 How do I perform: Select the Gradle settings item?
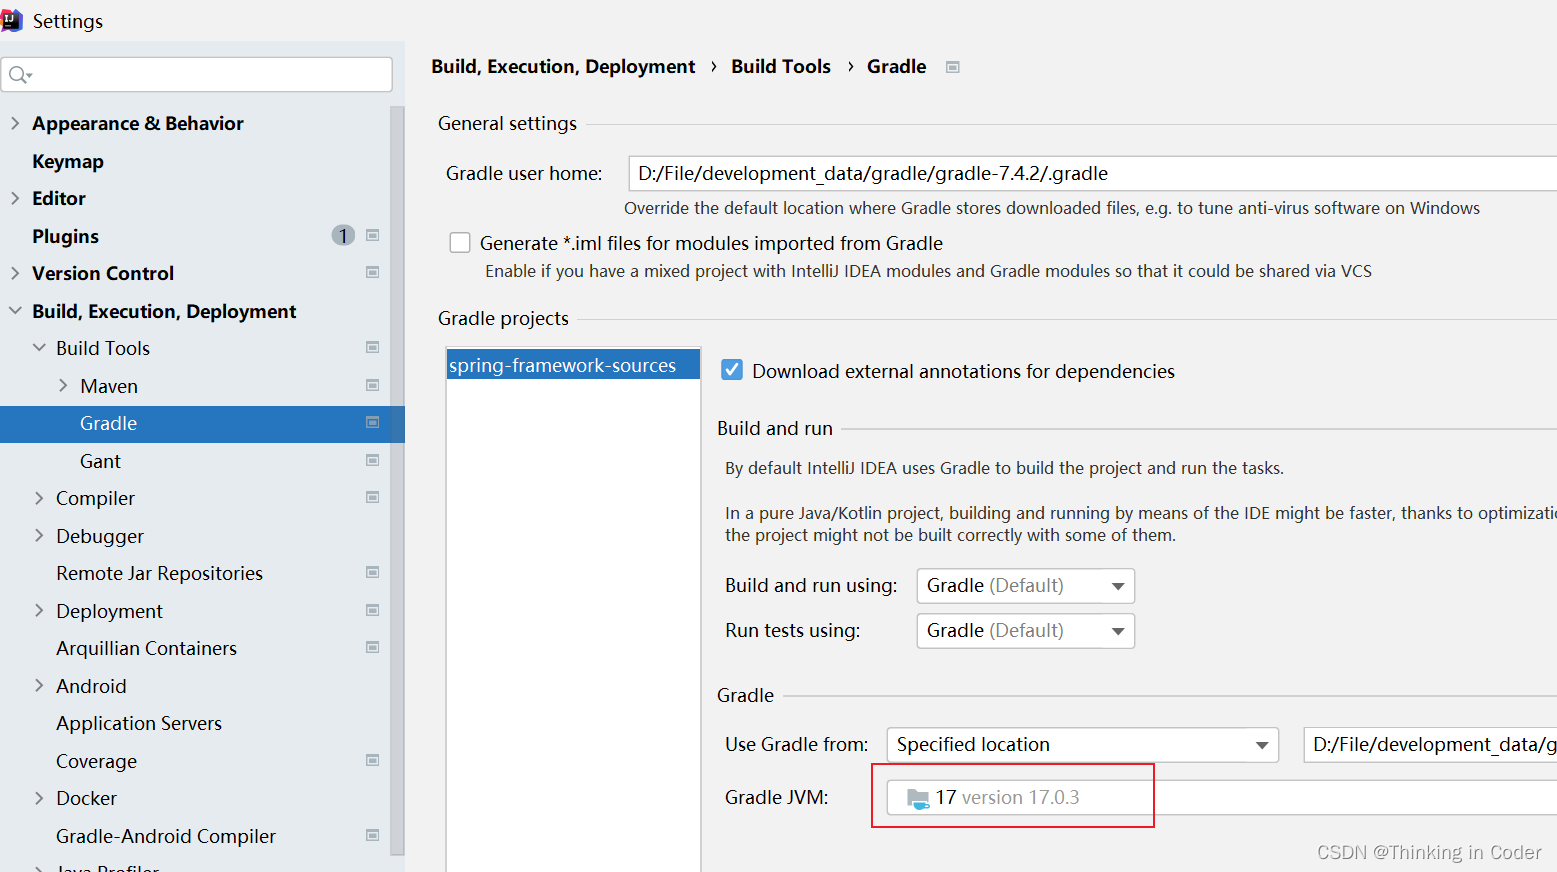click(x=202, y=423)
